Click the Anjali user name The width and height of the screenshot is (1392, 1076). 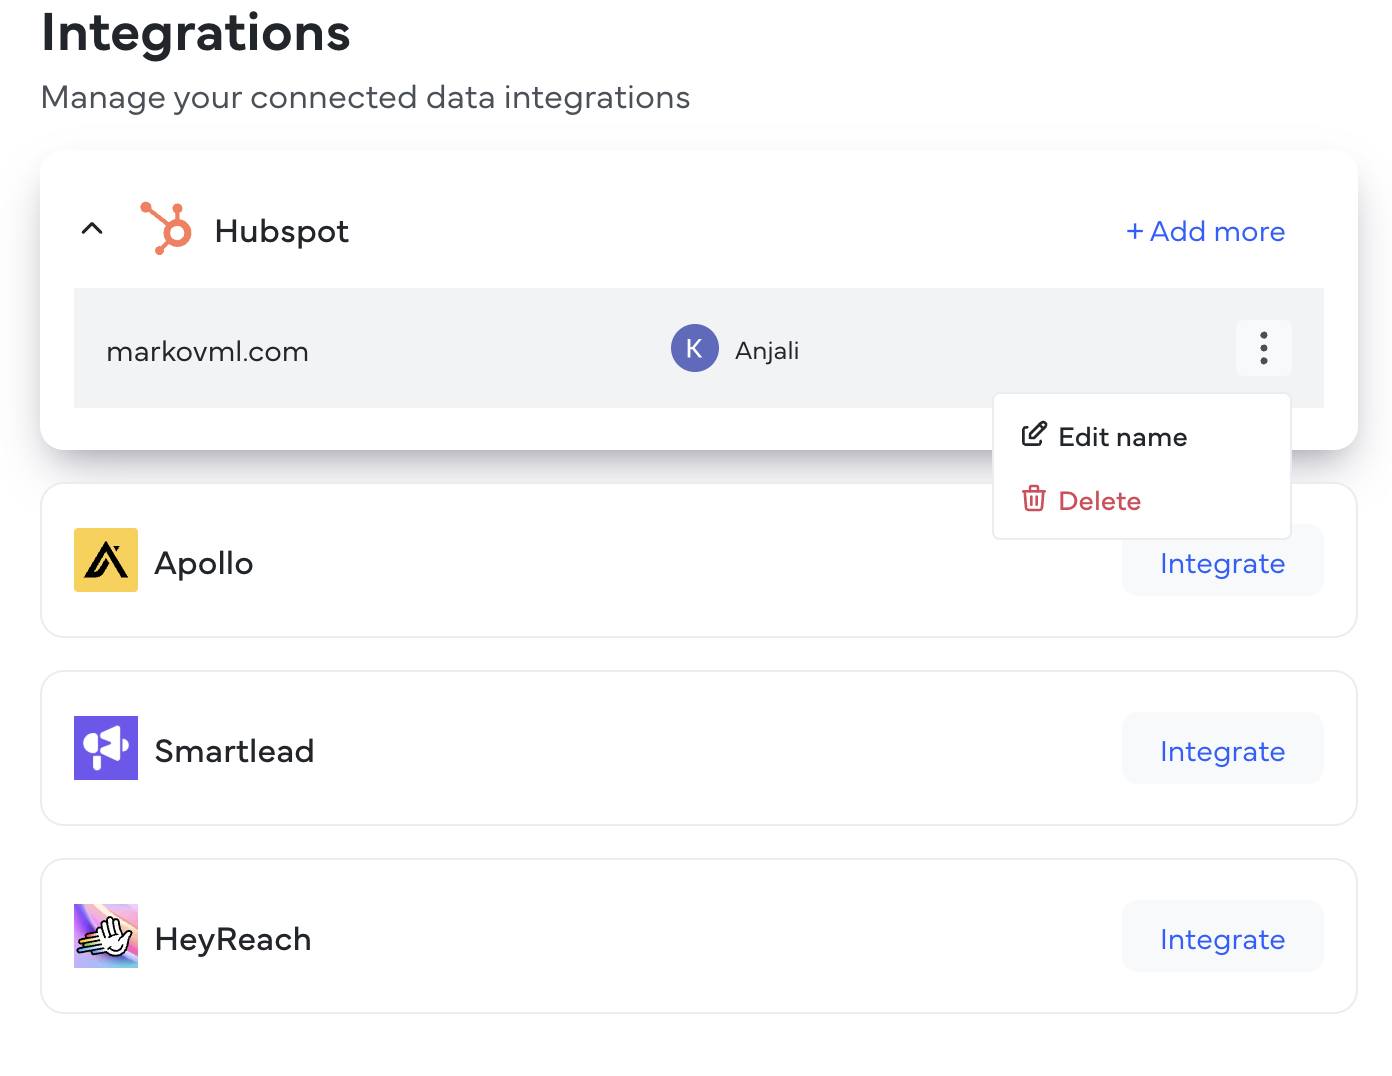pyautogui.click(x=767, y=350)
